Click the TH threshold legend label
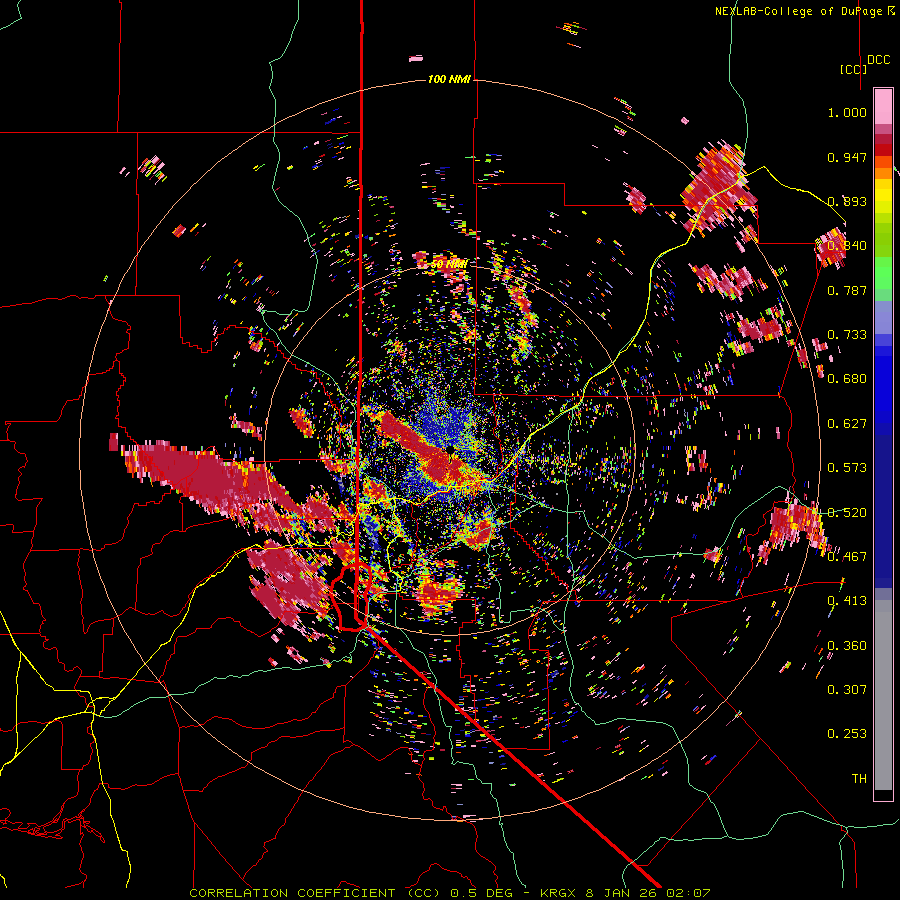This screenshot has height=900, width=900. [859, 779]
